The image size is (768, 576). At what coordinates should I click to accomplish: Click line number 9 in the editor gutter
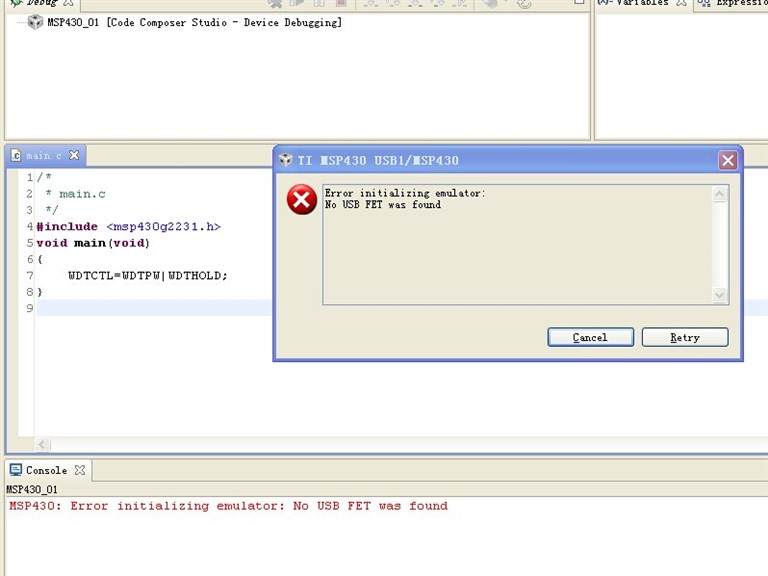29,308
